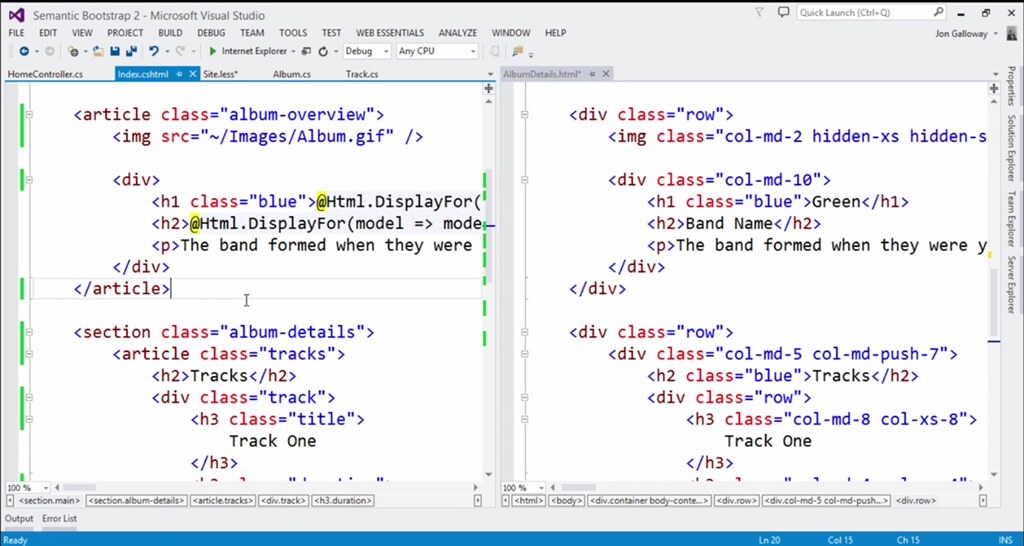Open the Any CPU platform dropdown
This screenshot has width=1024, height=546.
click(436, 51)
